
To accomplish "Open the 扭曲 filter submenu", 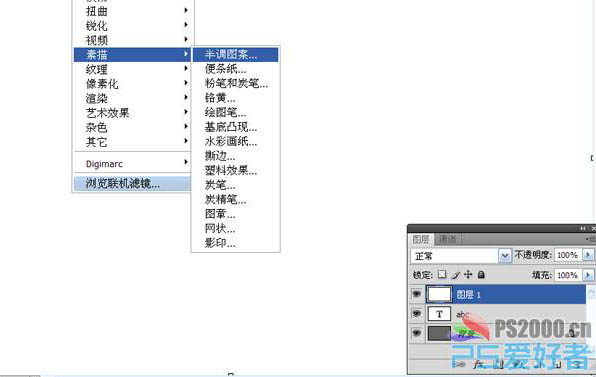I will point(132,11).
